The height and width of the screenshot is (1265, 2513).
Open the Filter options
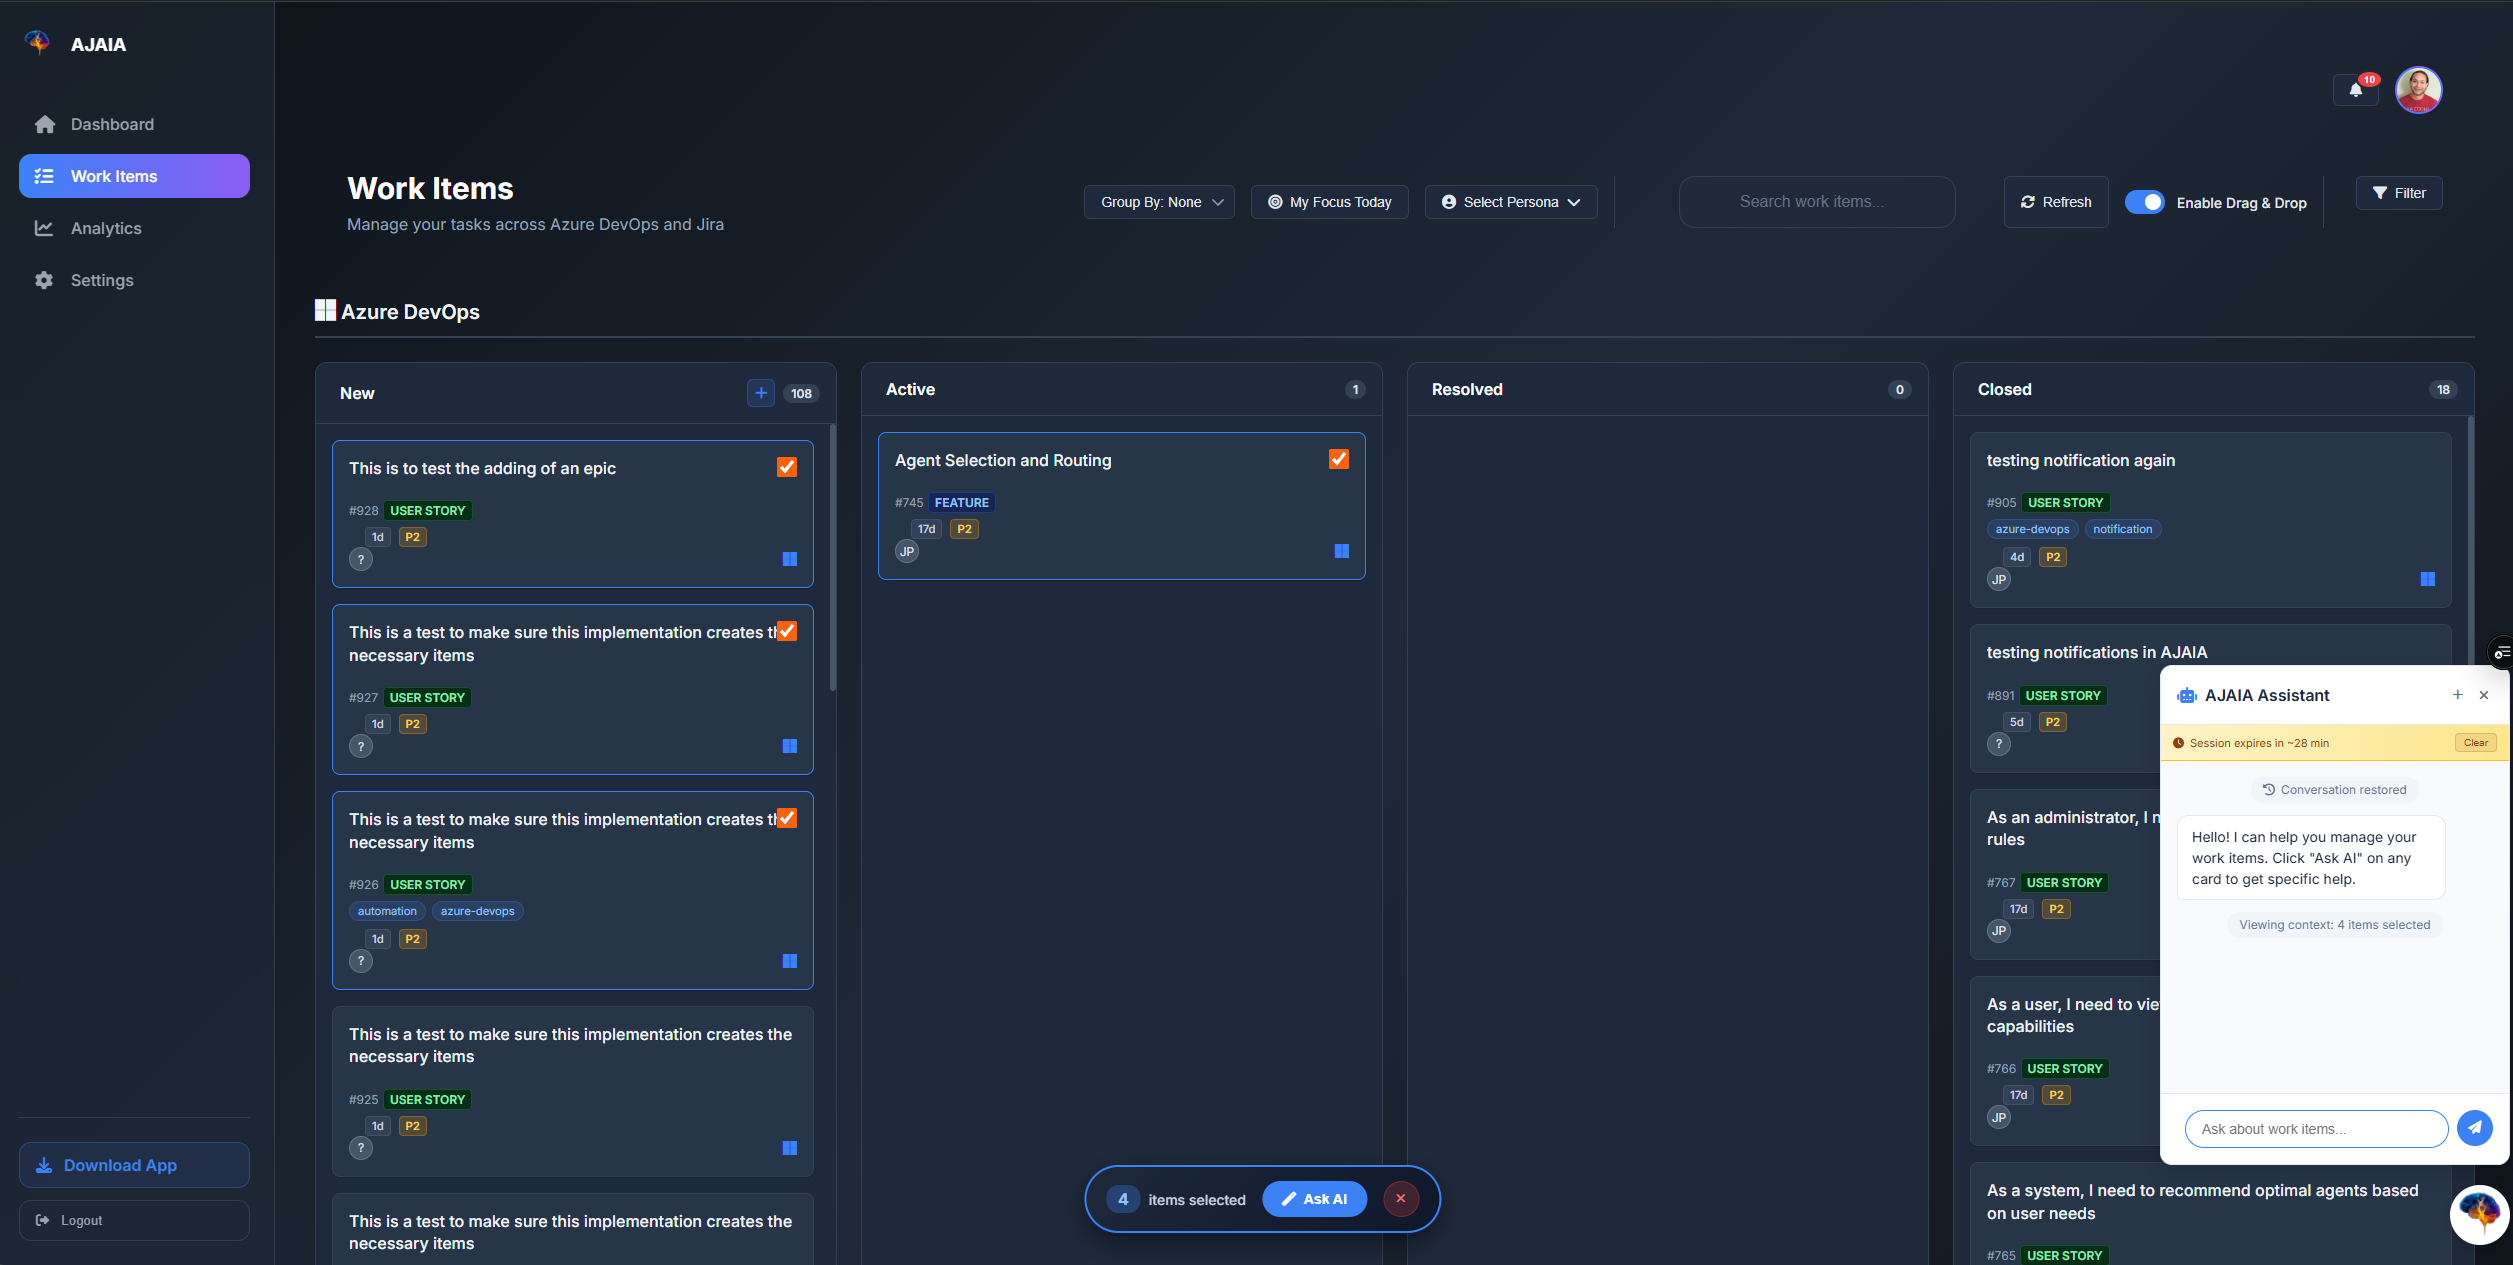[x=2398, y=193]
